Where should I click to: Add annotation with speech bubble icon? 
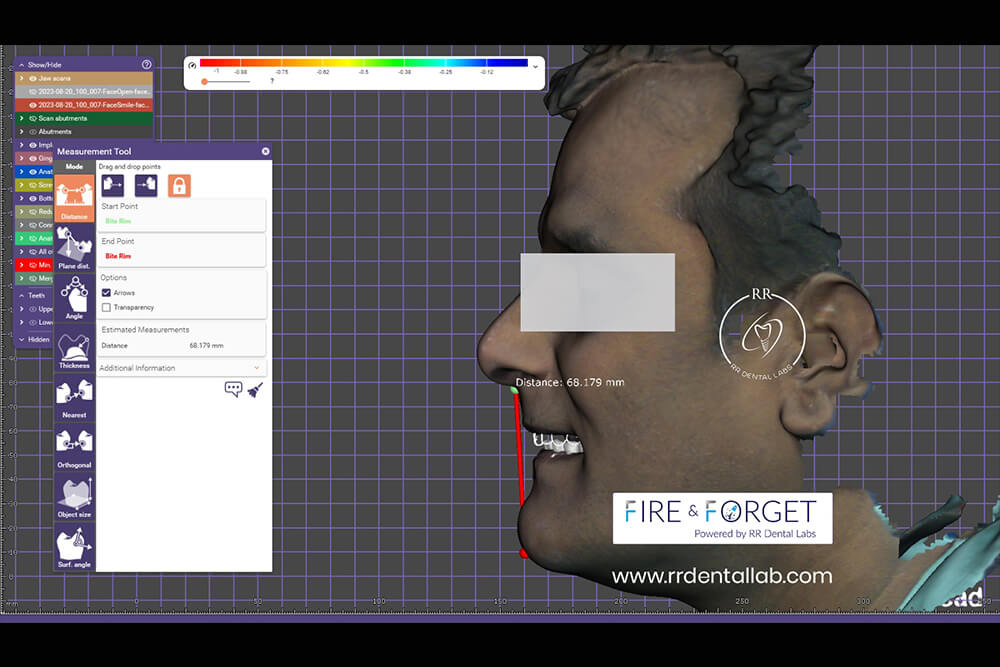(x=233, y=389)
